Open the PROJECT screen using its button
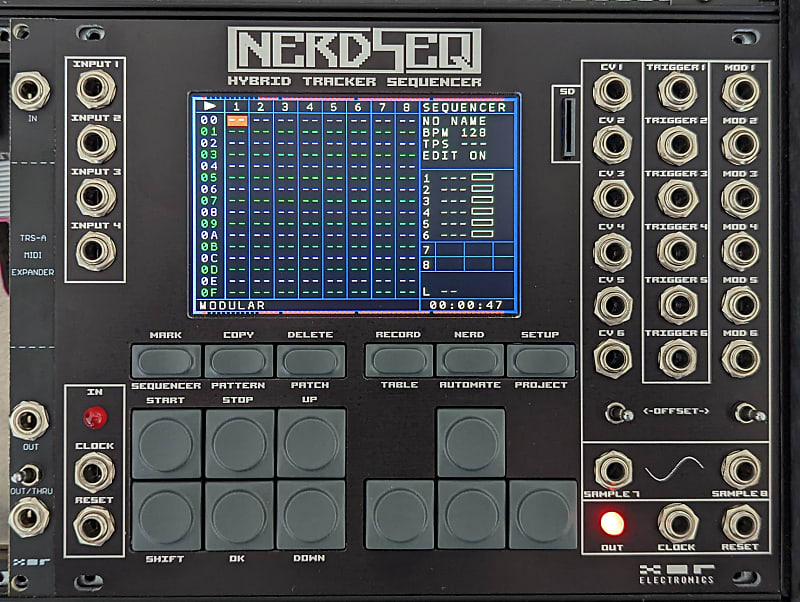The image size is (800, 602). pyautogui.click(x=541, y=360)
